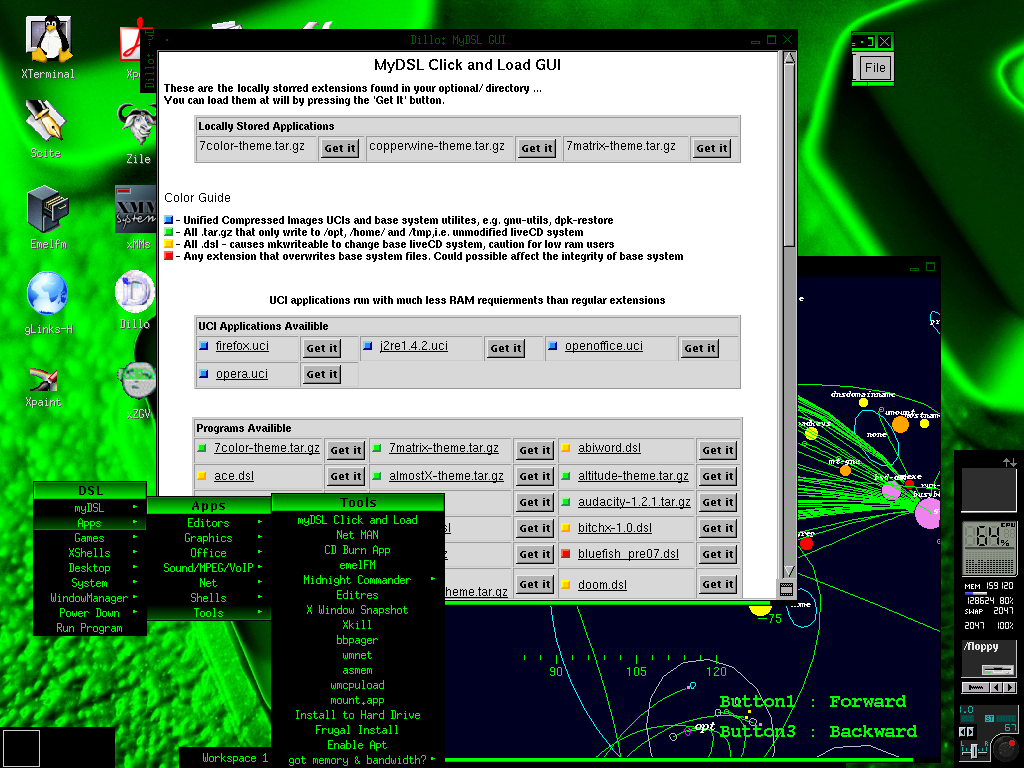Select myDSL Click and Load menu item
The width and height of the screenshot is (1024, 768).
click(x=357, y=520)
